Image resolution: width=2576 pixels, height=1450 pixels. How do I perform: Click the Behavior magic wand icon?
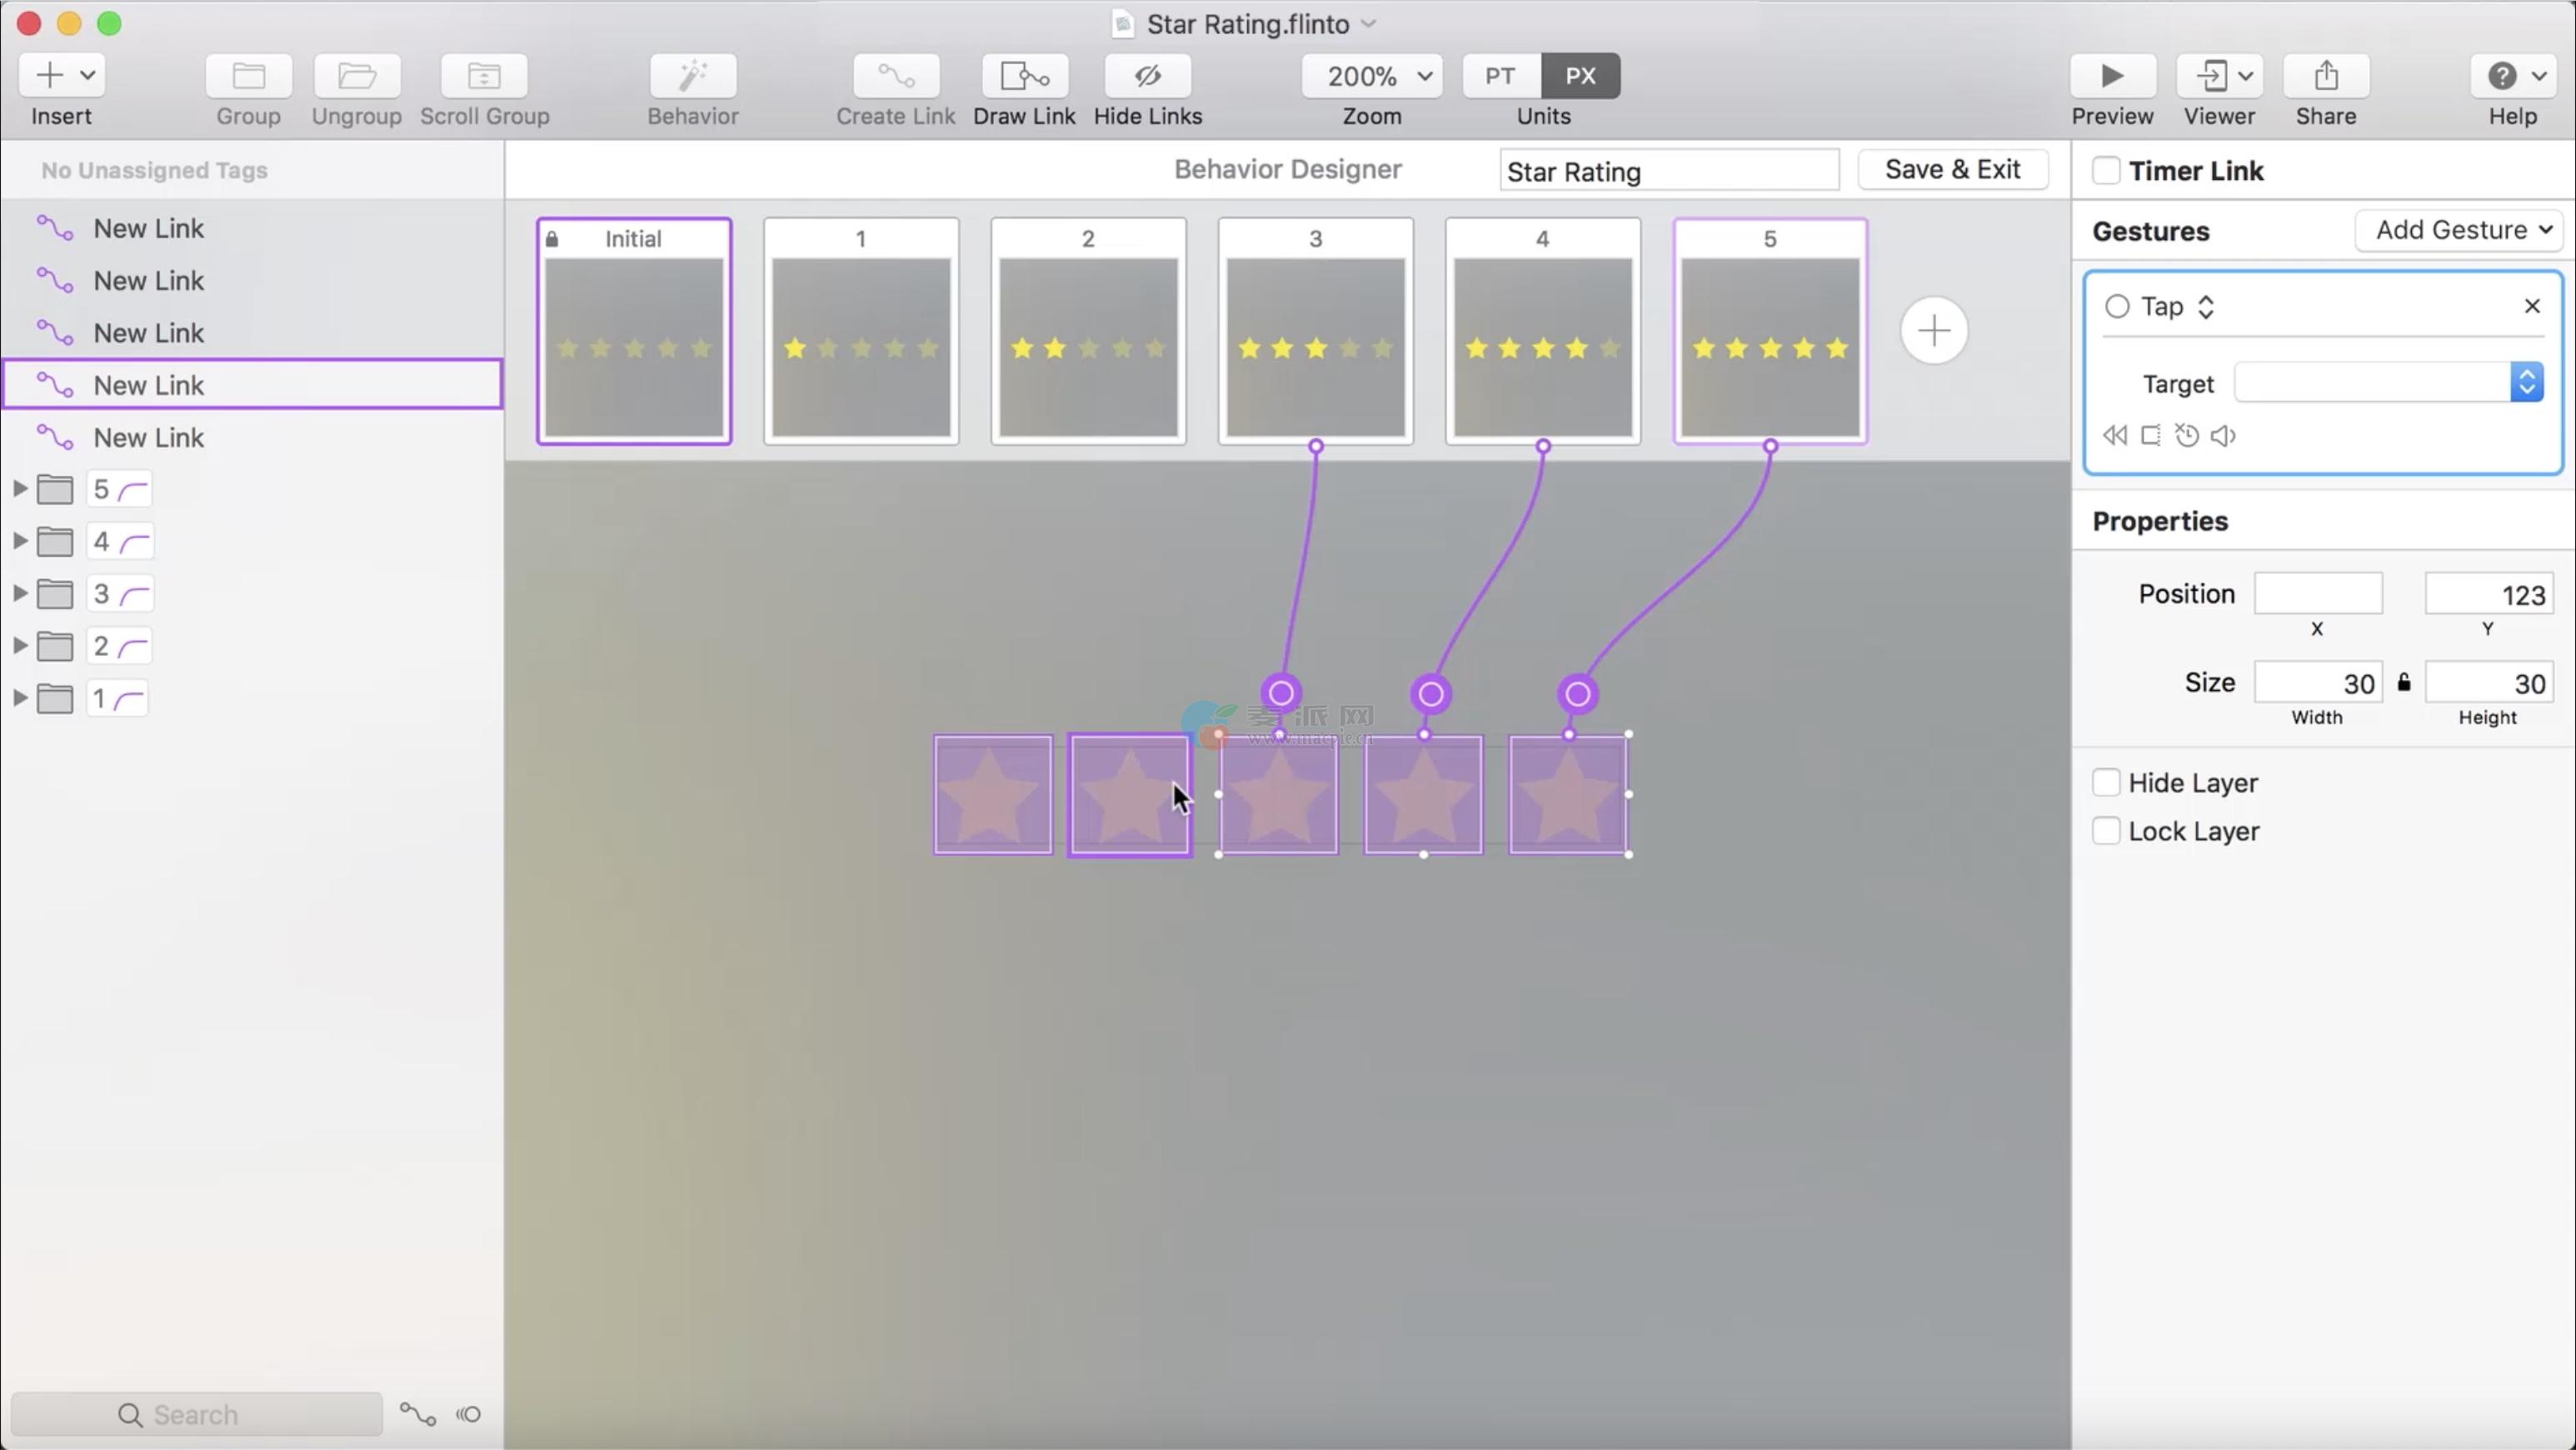tap(692, 76)
